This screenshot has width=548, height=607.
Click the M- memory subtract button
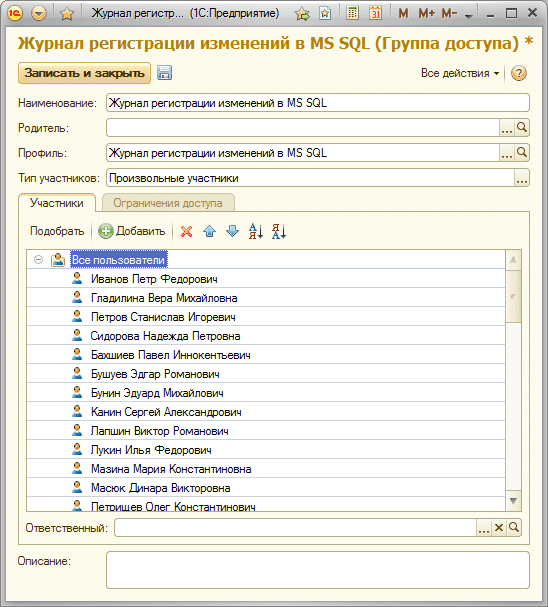pyautogui.click(x=449, y=14)
